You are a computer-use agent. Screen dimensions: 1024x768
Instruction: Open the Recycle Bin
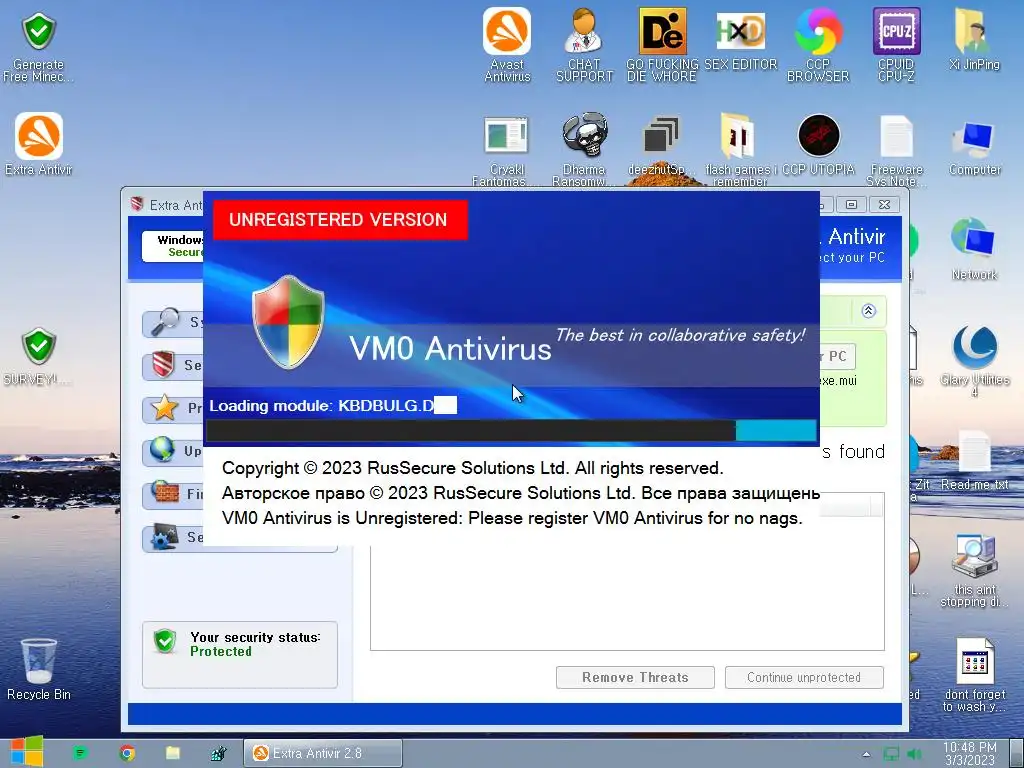tap(39, 669)
